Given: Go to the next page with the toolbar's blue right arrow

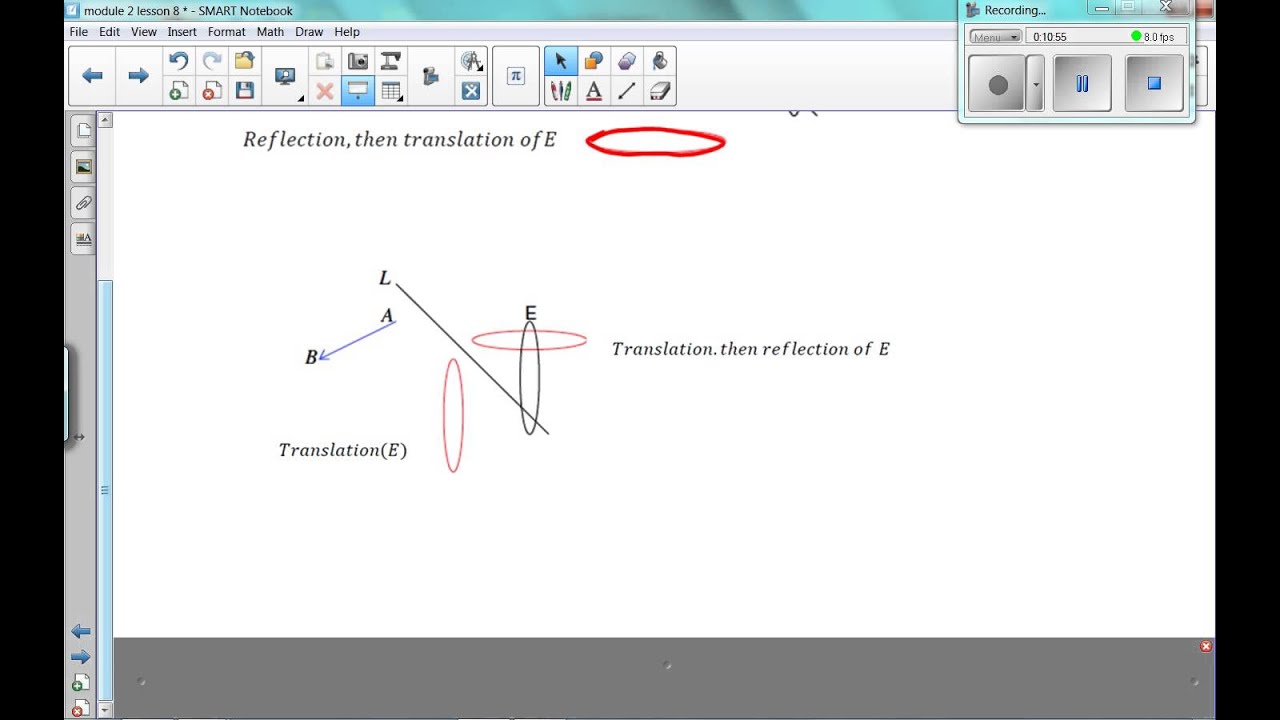Looking at the screenshot, I should 138,76.
